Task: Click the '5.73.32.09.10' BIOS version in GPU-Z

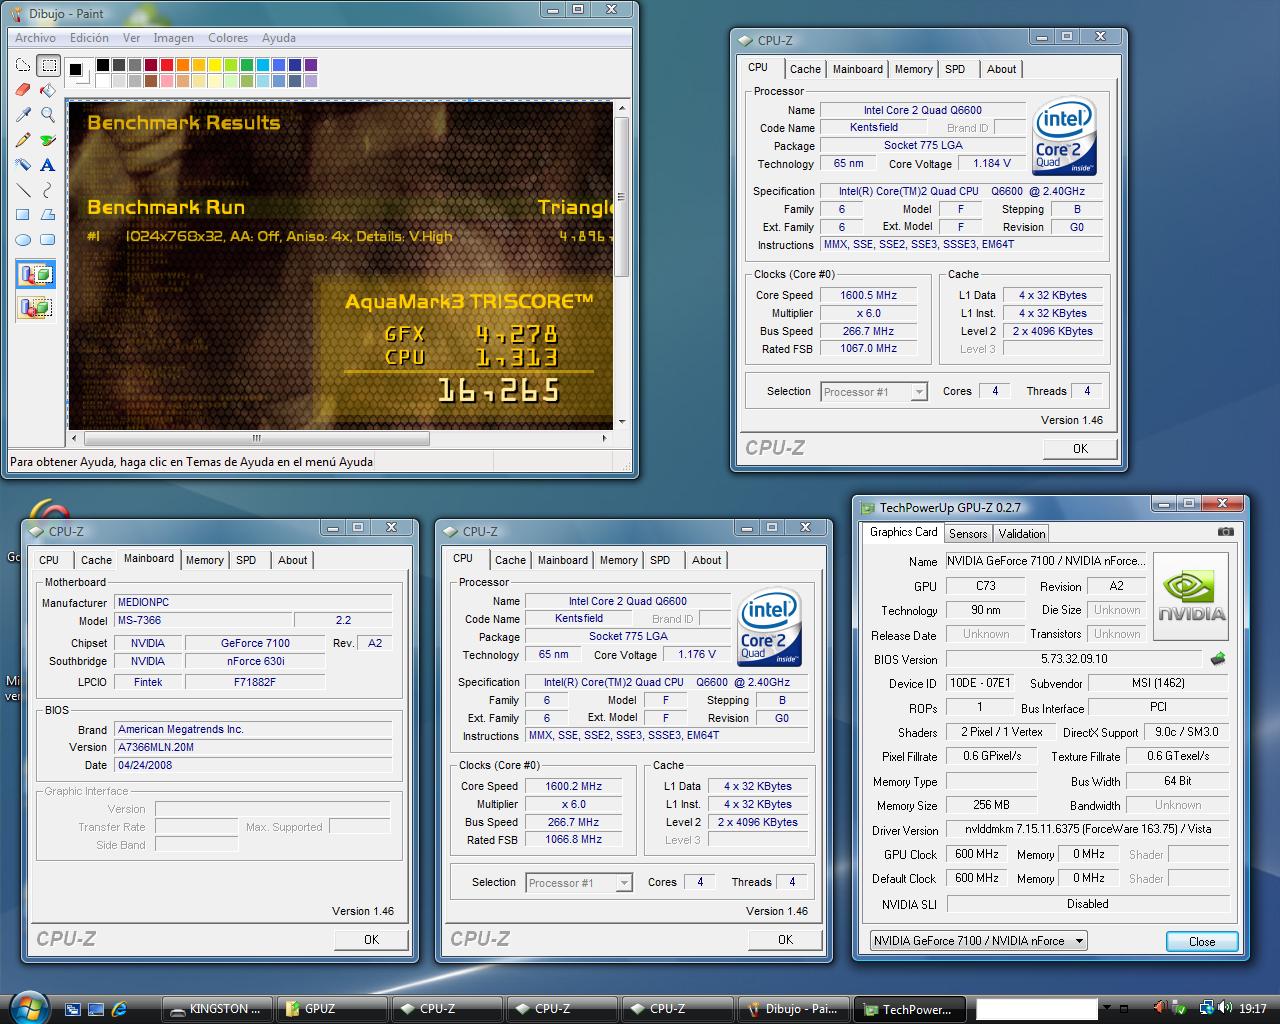Action: (x=1074, y=660)
